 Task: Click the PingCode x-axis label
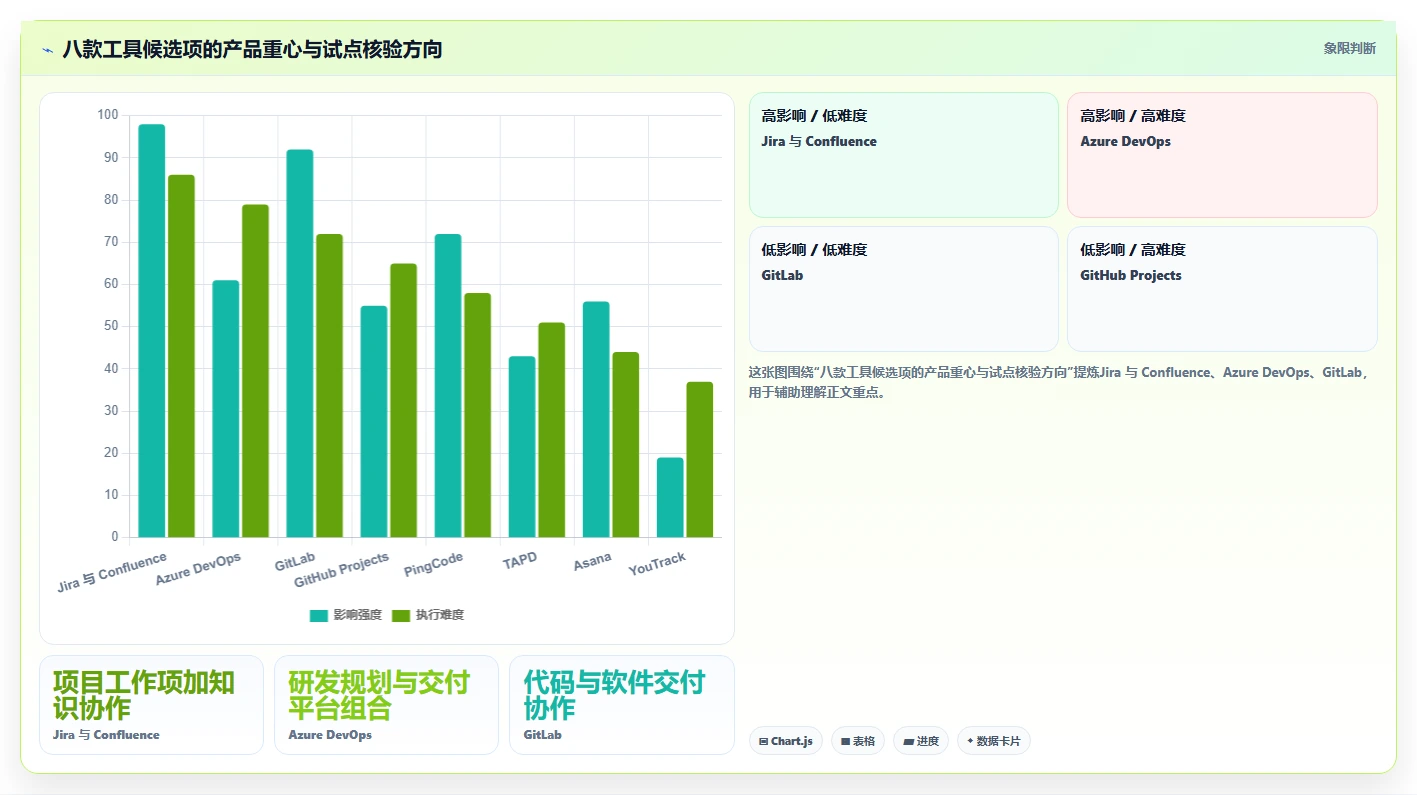434,565
